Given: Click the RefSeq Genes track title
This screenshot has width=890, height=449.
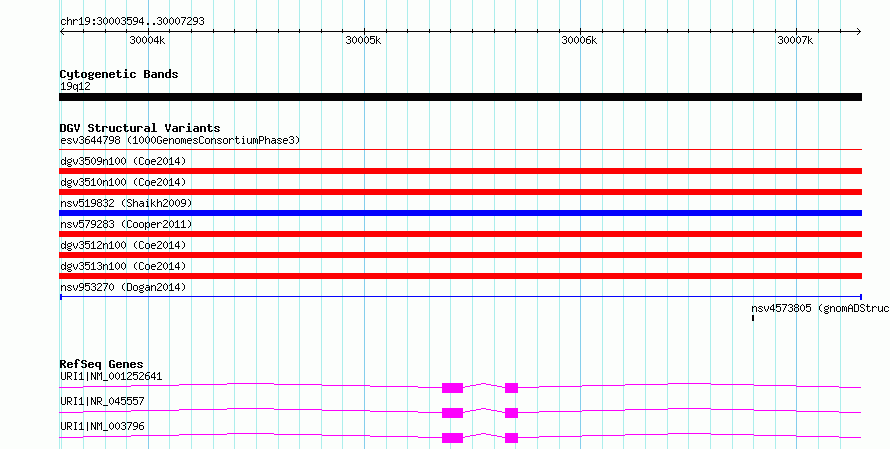Looking at the screenshot, I should (x=101, y=364).
